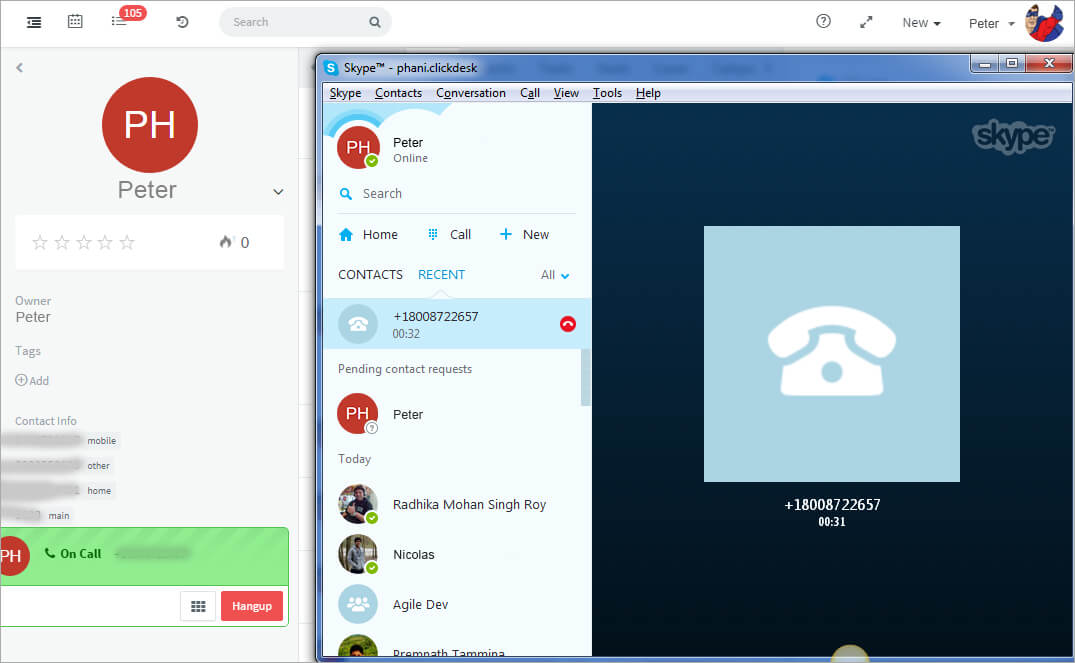1075x663 pixels.
Task: Click the recent history icon in toolbar
Action: click(182, 22)
